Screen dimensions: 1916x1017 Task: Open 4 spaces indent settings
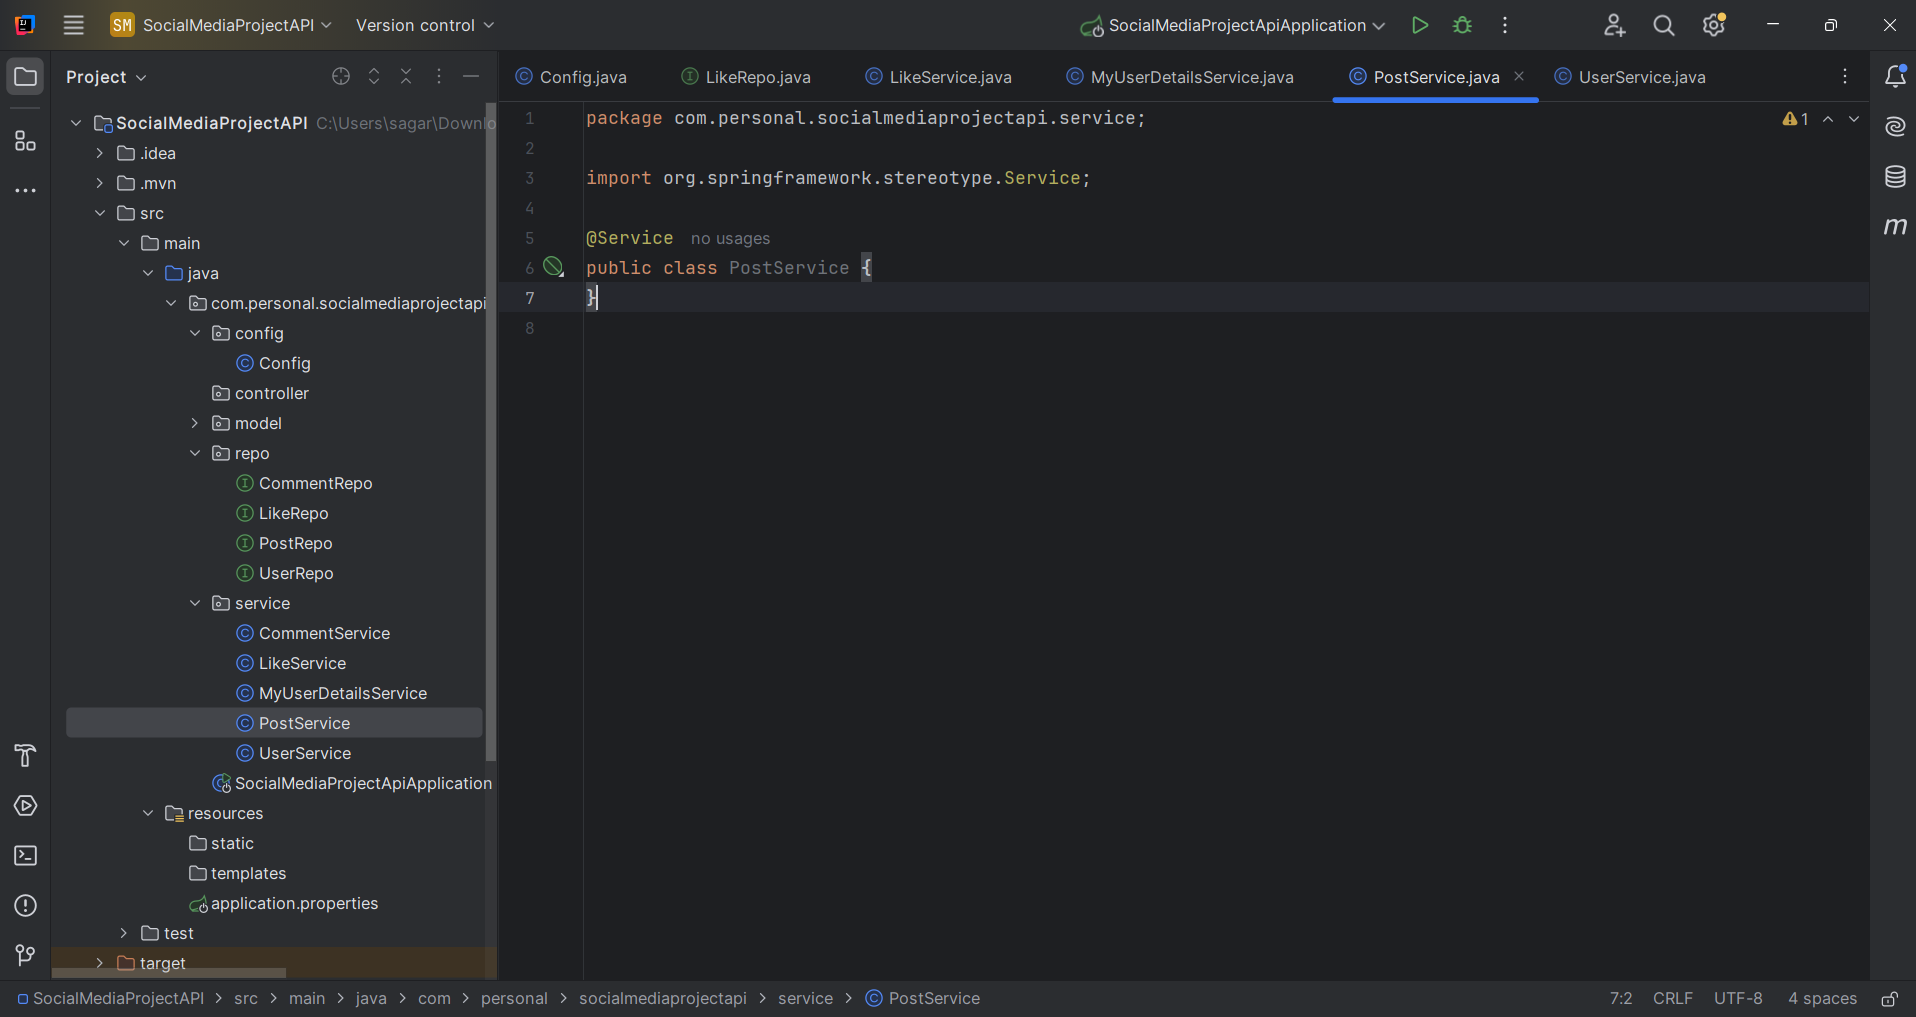point(1822,998)
